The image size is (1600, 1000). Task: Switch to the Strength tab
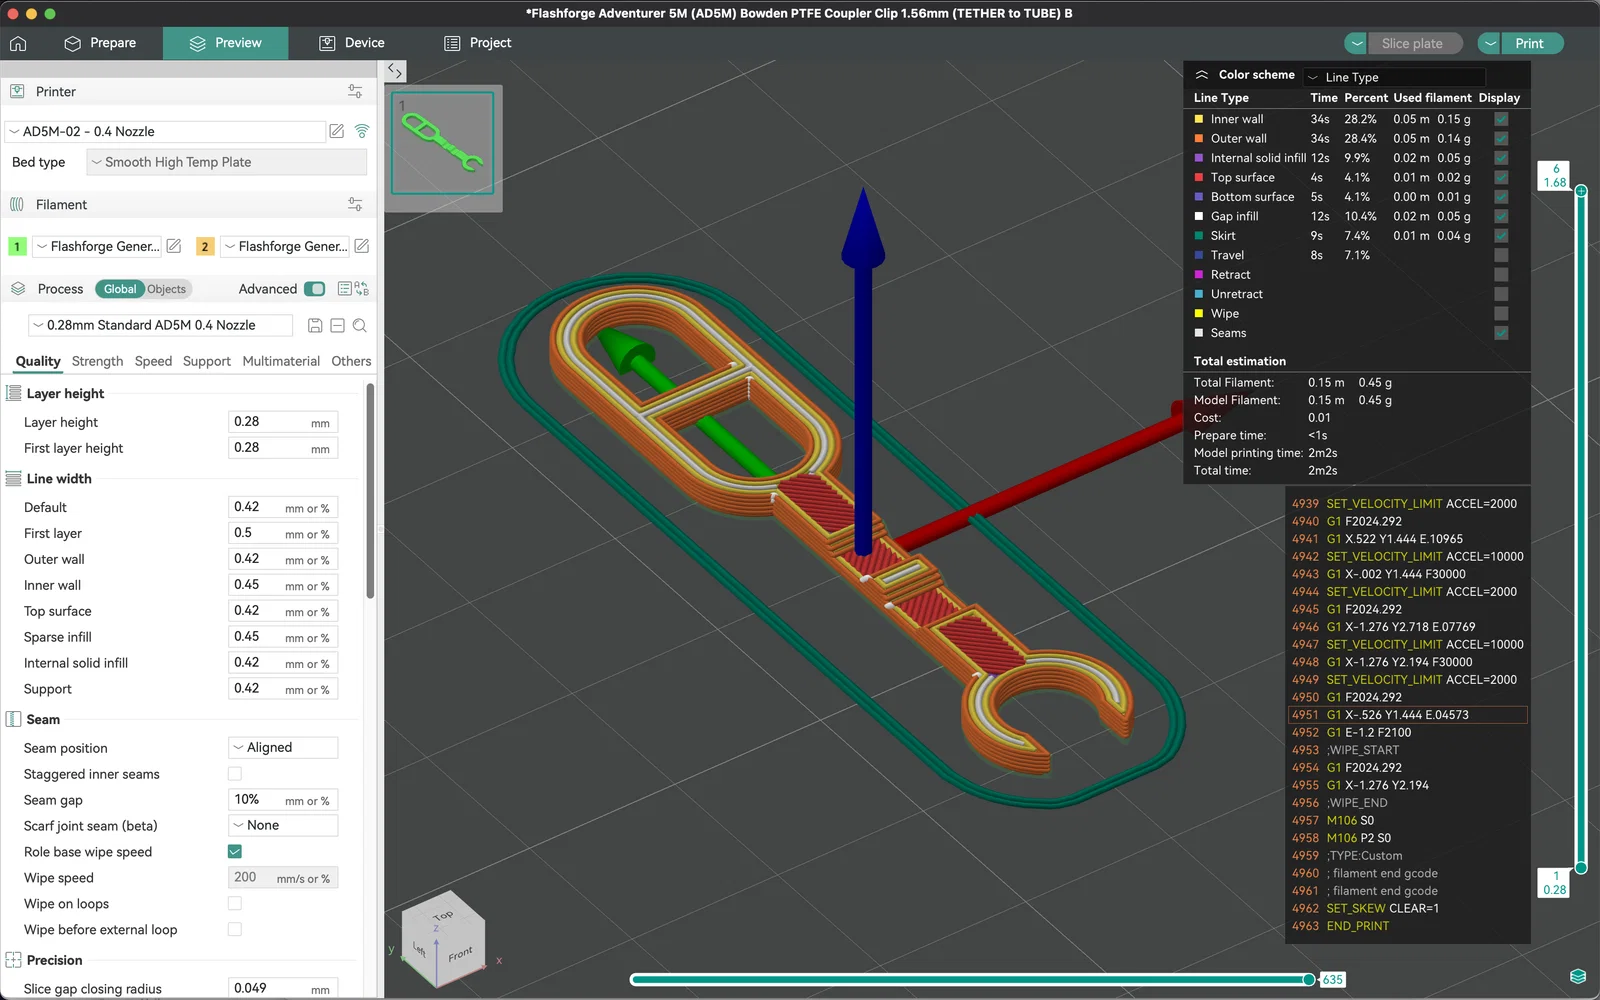click(x=97, y=361)
